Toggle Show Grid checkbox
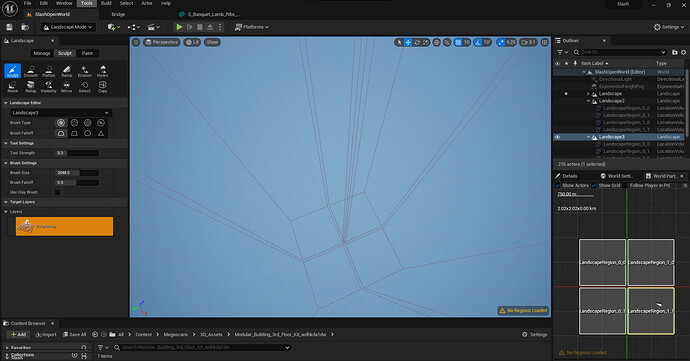This screenshot has height=361, width=690. (x=594, y=185)
